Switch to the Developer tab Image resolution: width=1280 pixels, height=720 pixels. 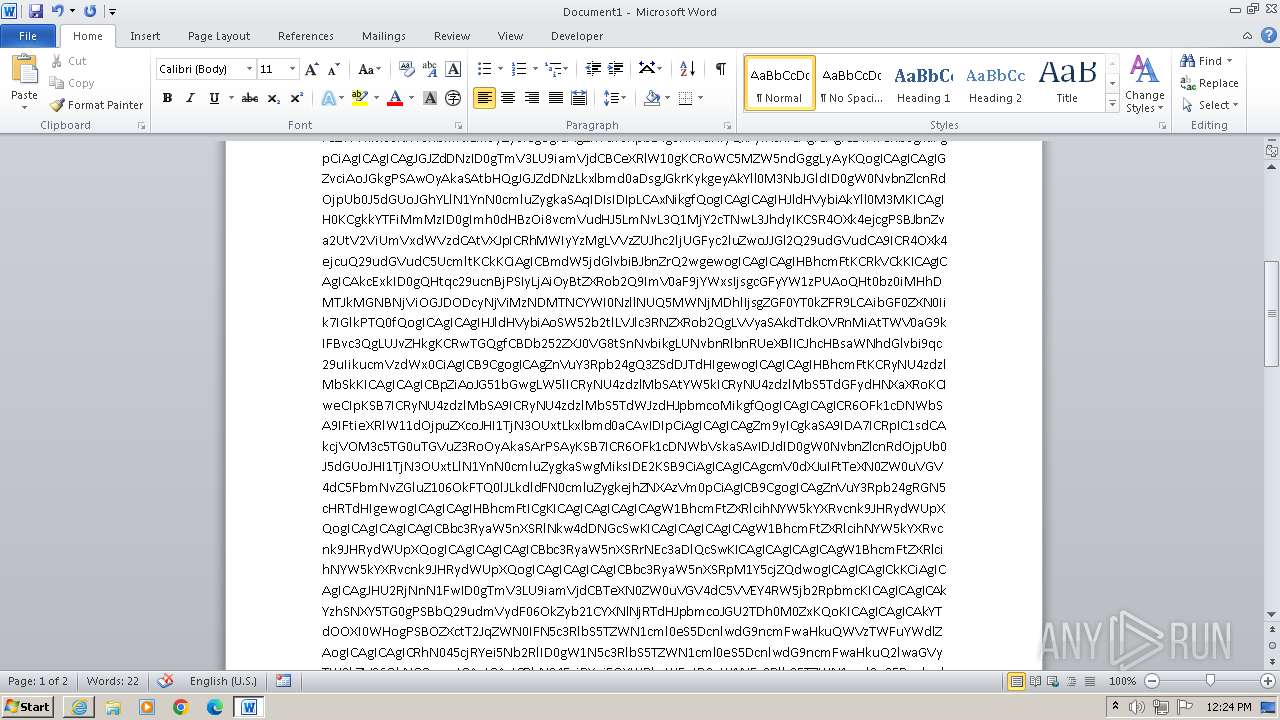coord(577,36)
